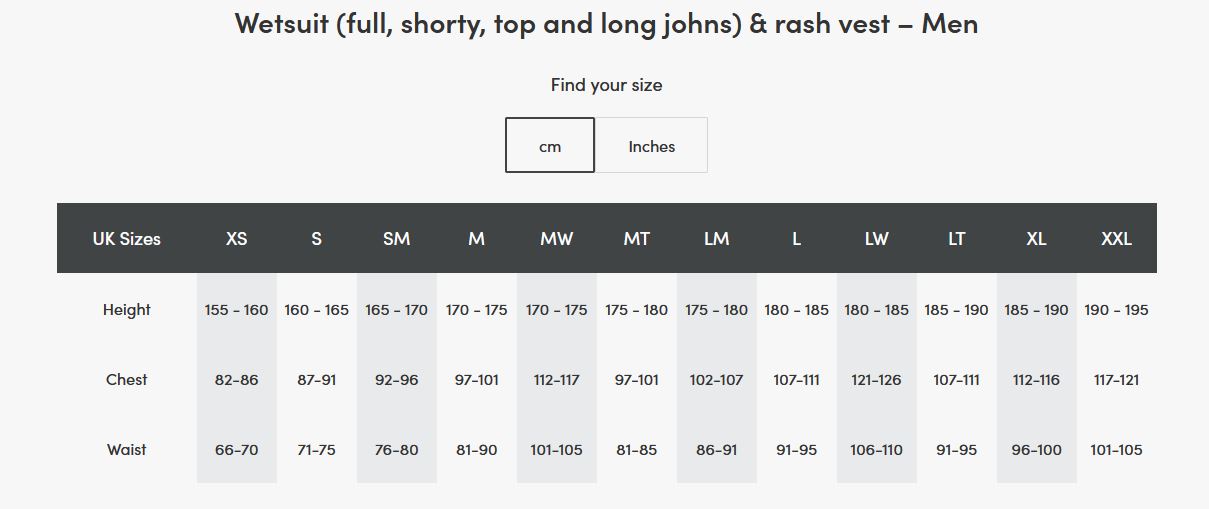Click the Height row label
Image resolution: width=1209 pixels, height=509 pixels.
coord(126,310)
